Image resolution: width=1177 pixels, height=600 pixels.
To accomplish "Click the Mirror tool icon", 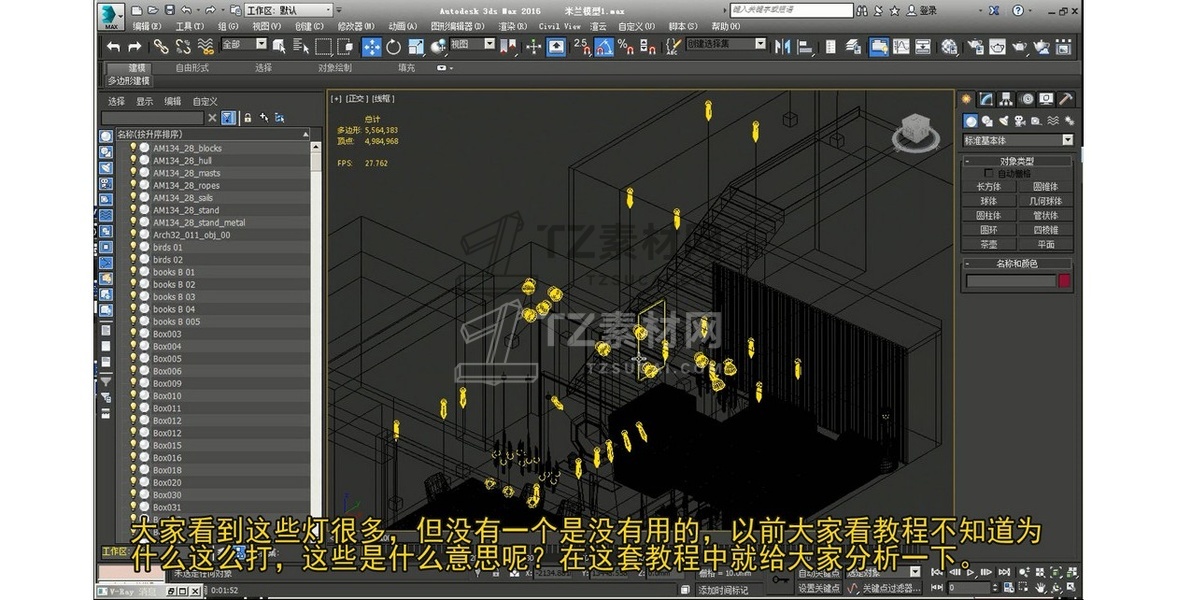I will pyautogui.click(x=782, y=46).
